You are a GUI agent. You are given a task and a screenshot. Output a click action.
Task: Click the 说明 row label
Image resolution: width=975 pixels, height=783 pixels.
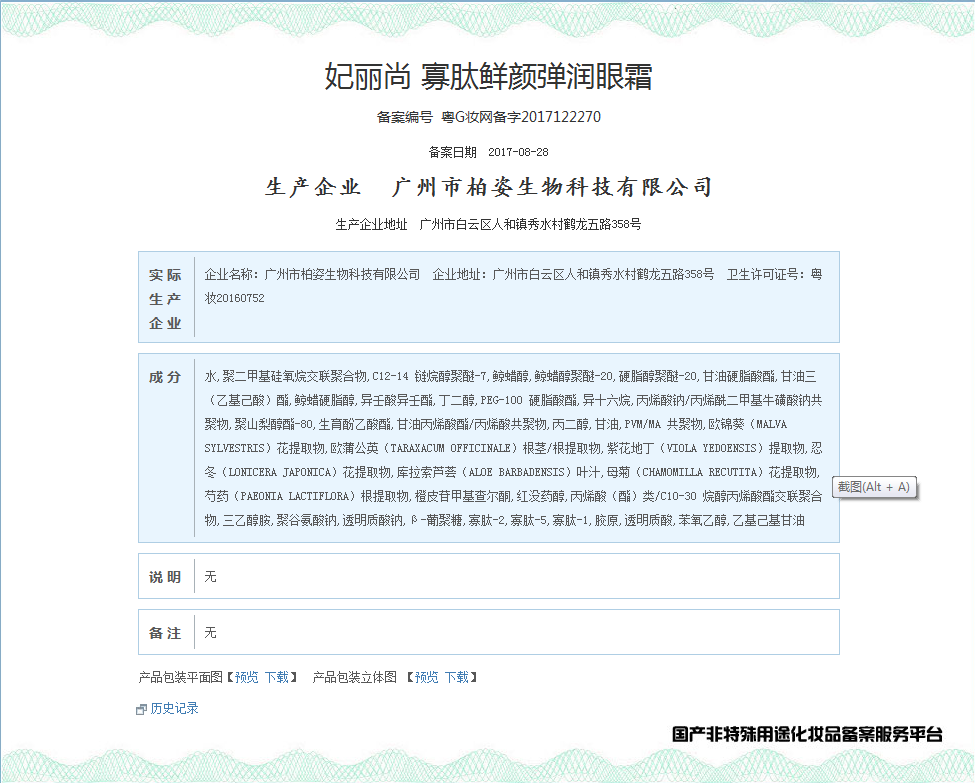pyautogui.click(x=165, y=577)
